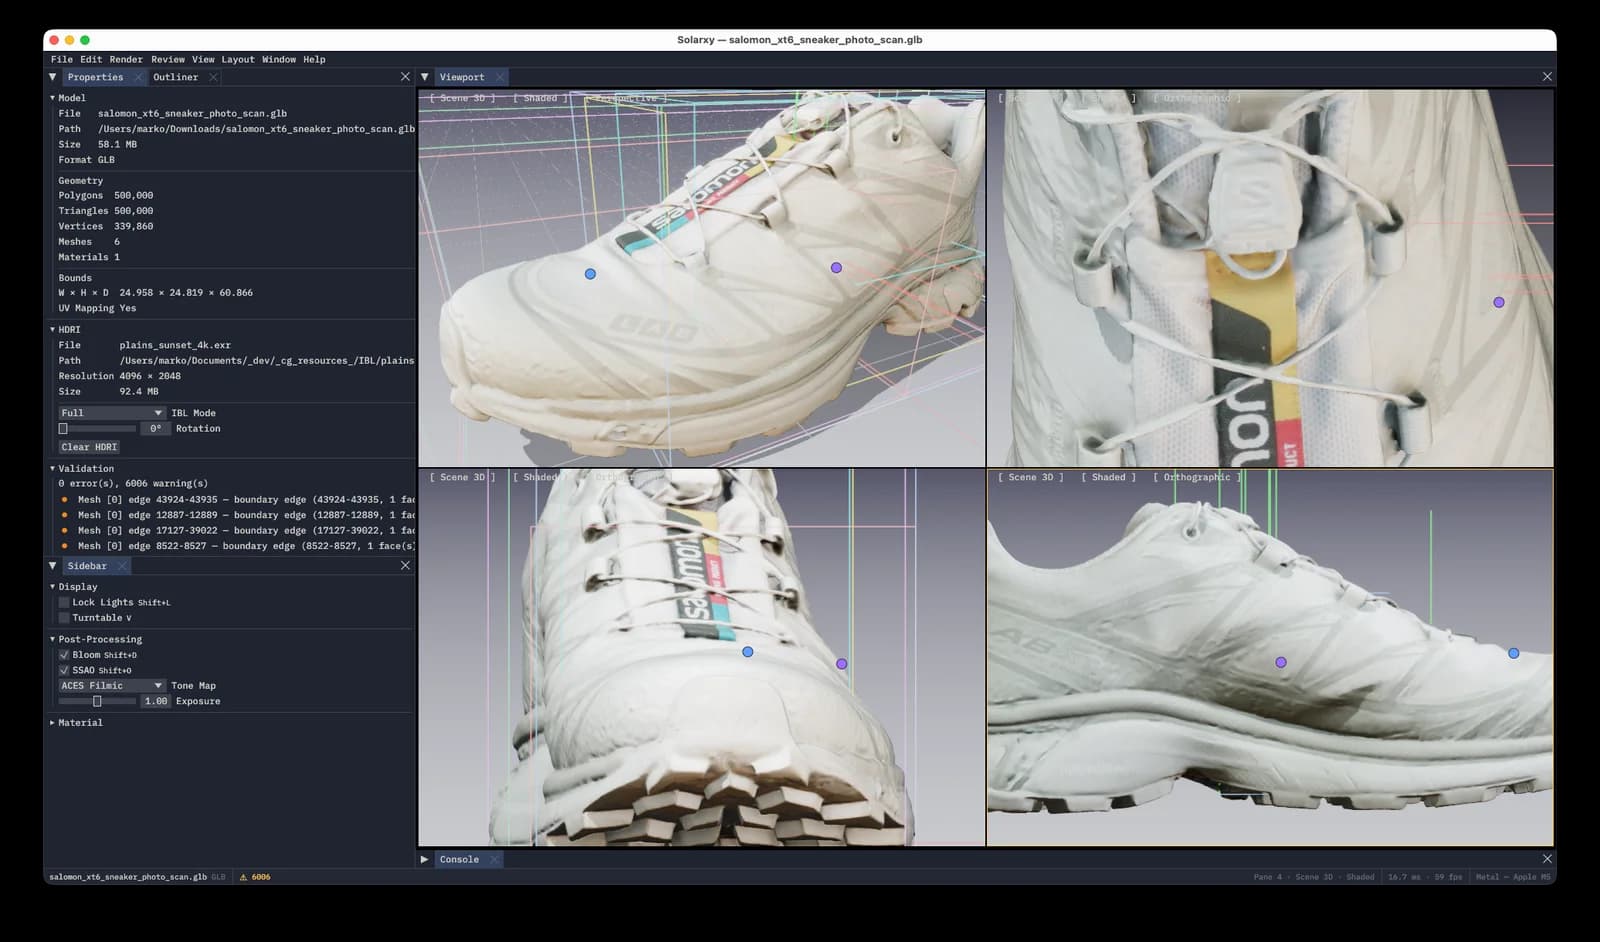This screenshot has width=1600, height=942.
Task: Click the warning triangle icon in status bar
Action: pos(243,877)
